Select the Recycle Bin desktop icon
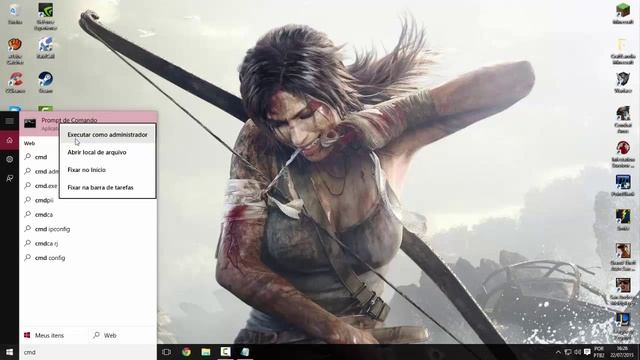 [15, 14]
